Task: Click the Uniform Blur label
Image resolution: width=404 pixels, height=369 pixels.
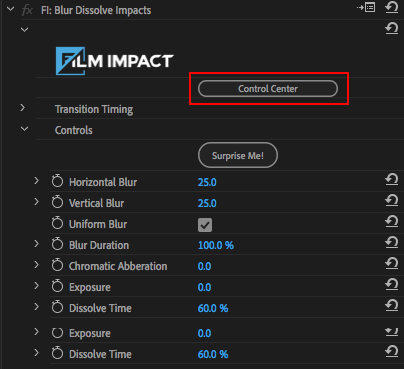Action: (x=98, y=224)
